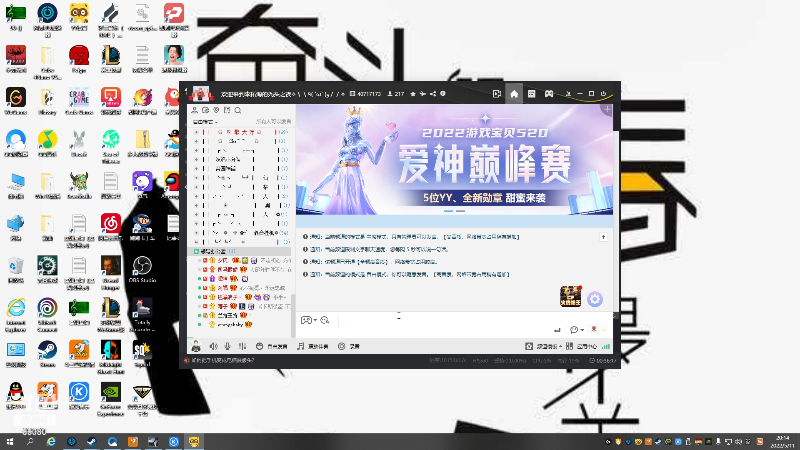
Task: Click the enter/send arrow icon
Action: pos(557,330)
